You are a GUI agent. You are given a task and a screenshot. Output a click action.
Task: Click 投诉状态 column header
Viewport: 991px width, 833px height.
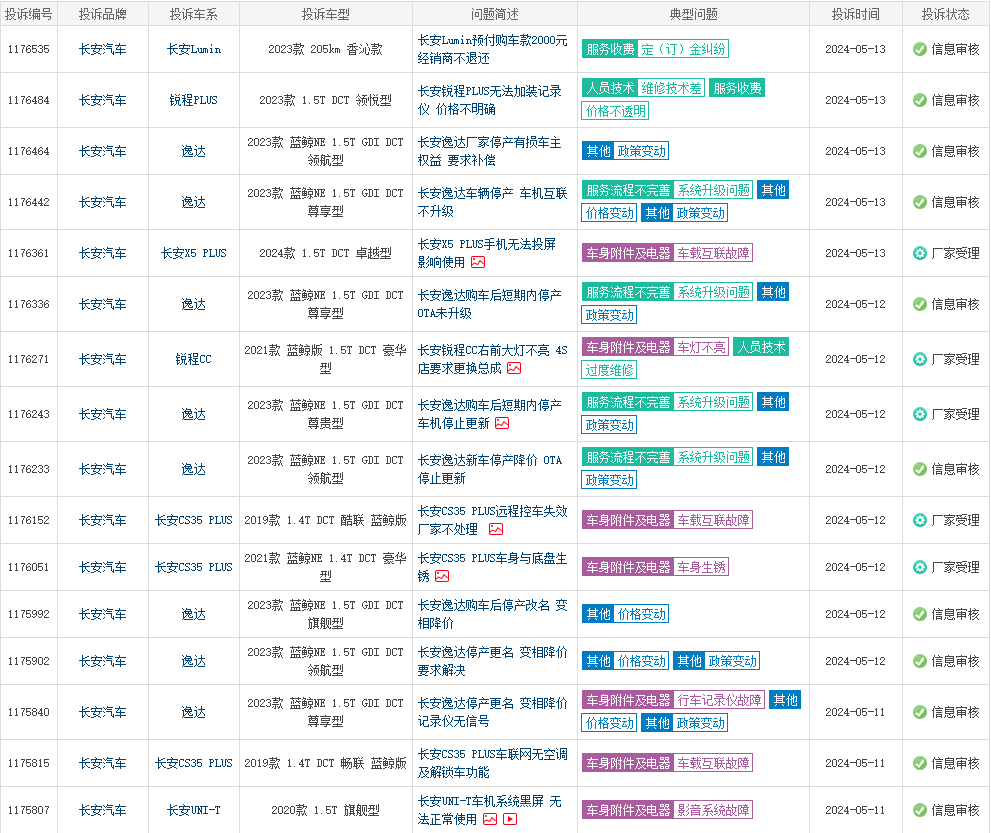point(945,14)
